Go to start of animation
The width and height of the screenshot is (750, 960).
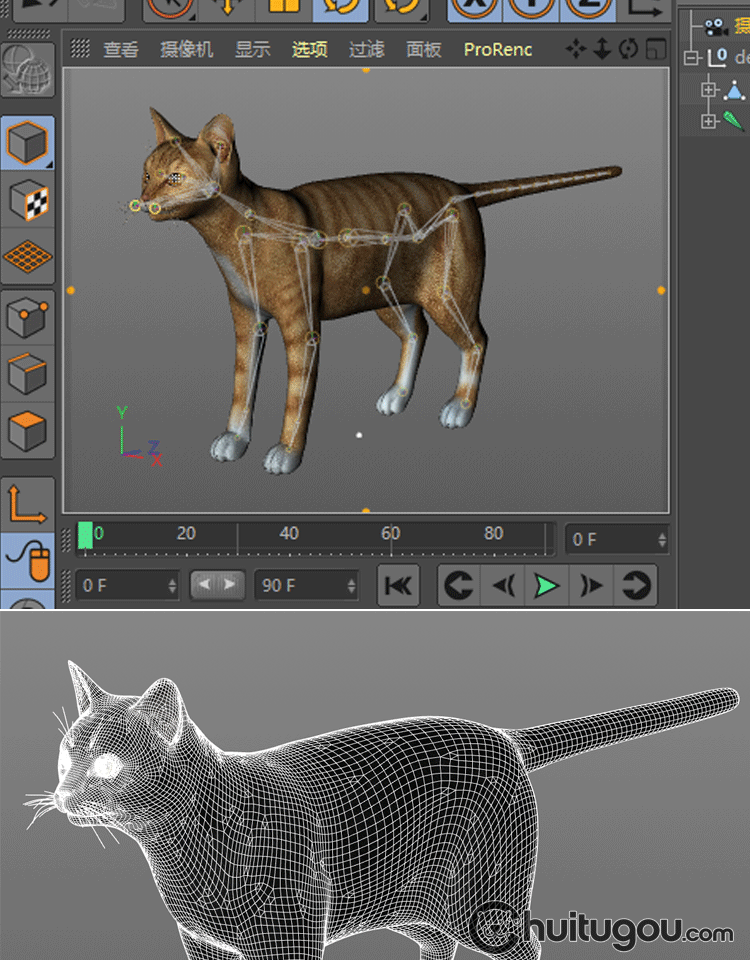click(x=398, y=586)
